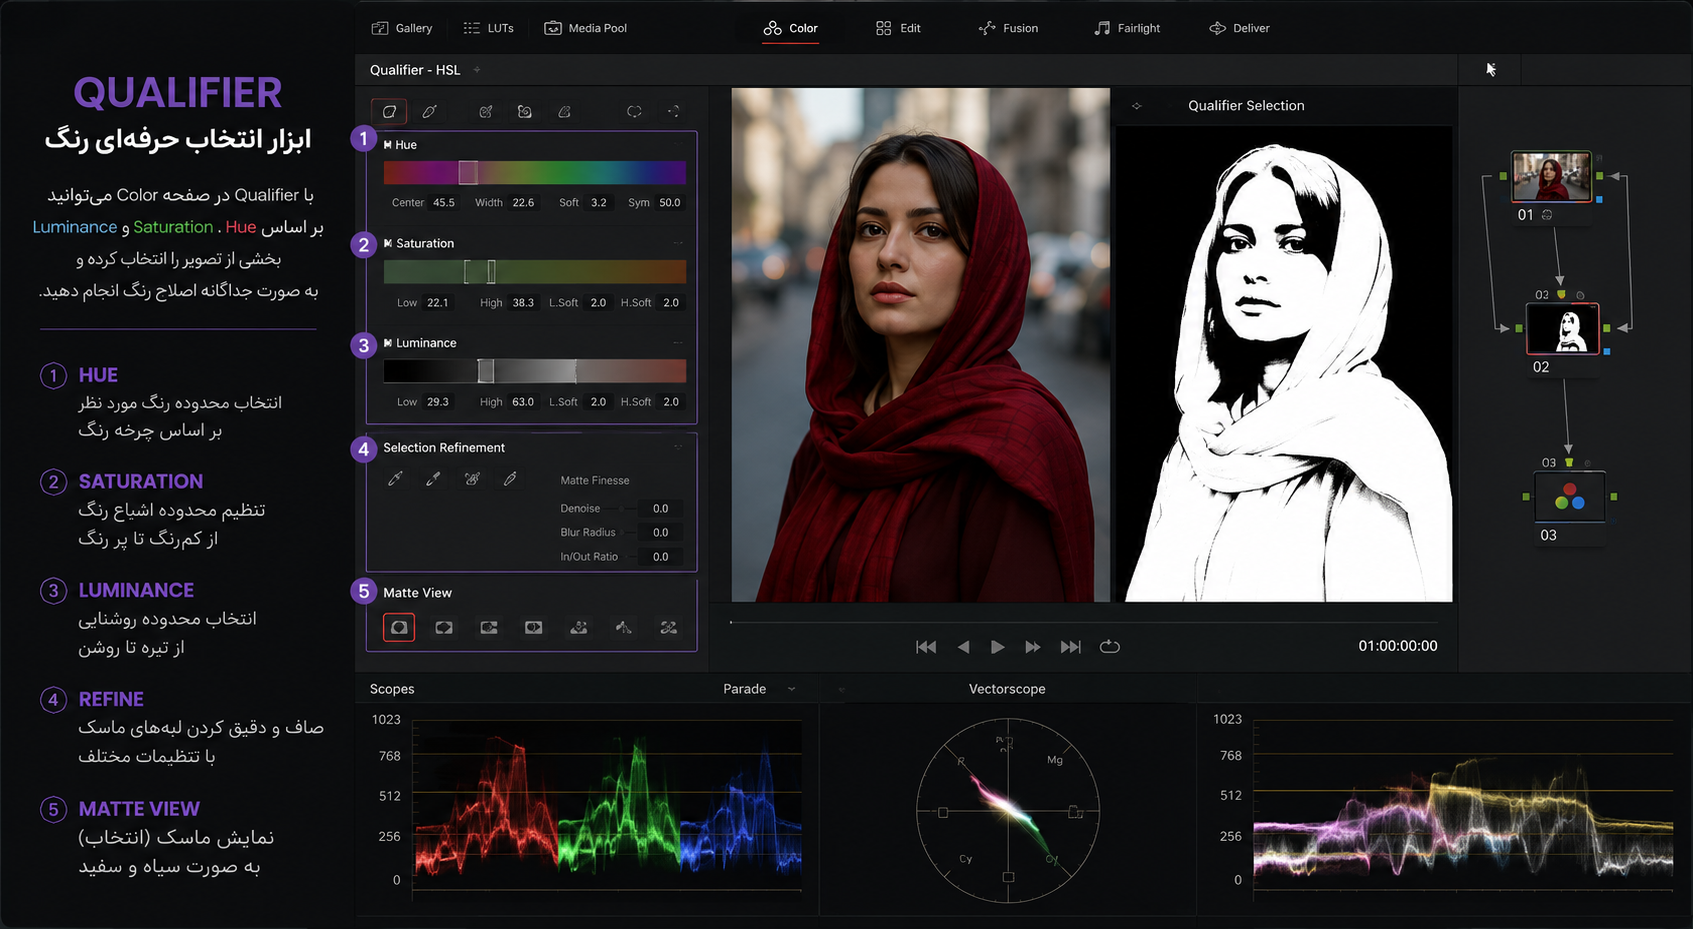The width and height of the screenshot is (1693, 929).
Task: Click the Luminance low handle on gradient bar
Action: coord(486,371)
